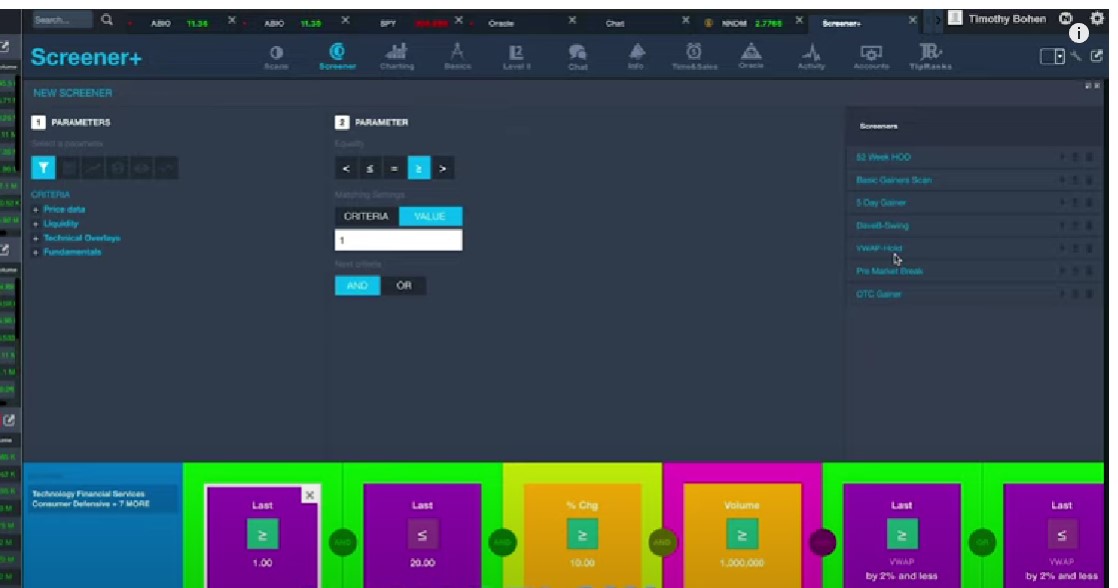Open the Chat tool in the toolbar
The image size is (1118, 588).
coord(578,57)
